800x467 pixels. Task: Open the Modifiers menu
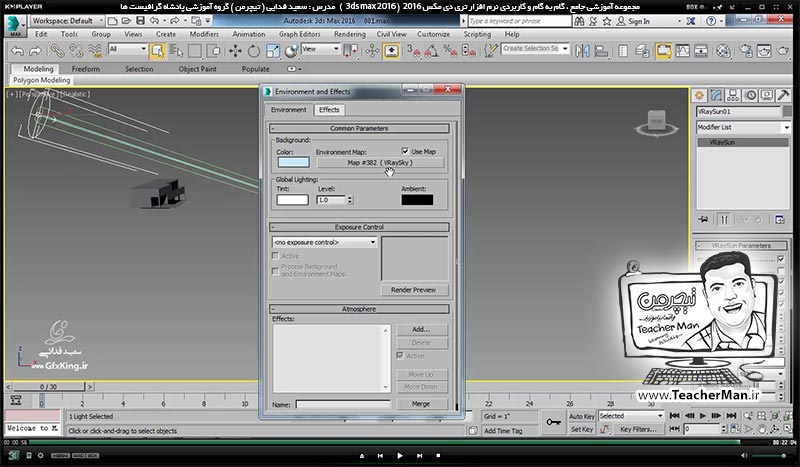(204, 34)
